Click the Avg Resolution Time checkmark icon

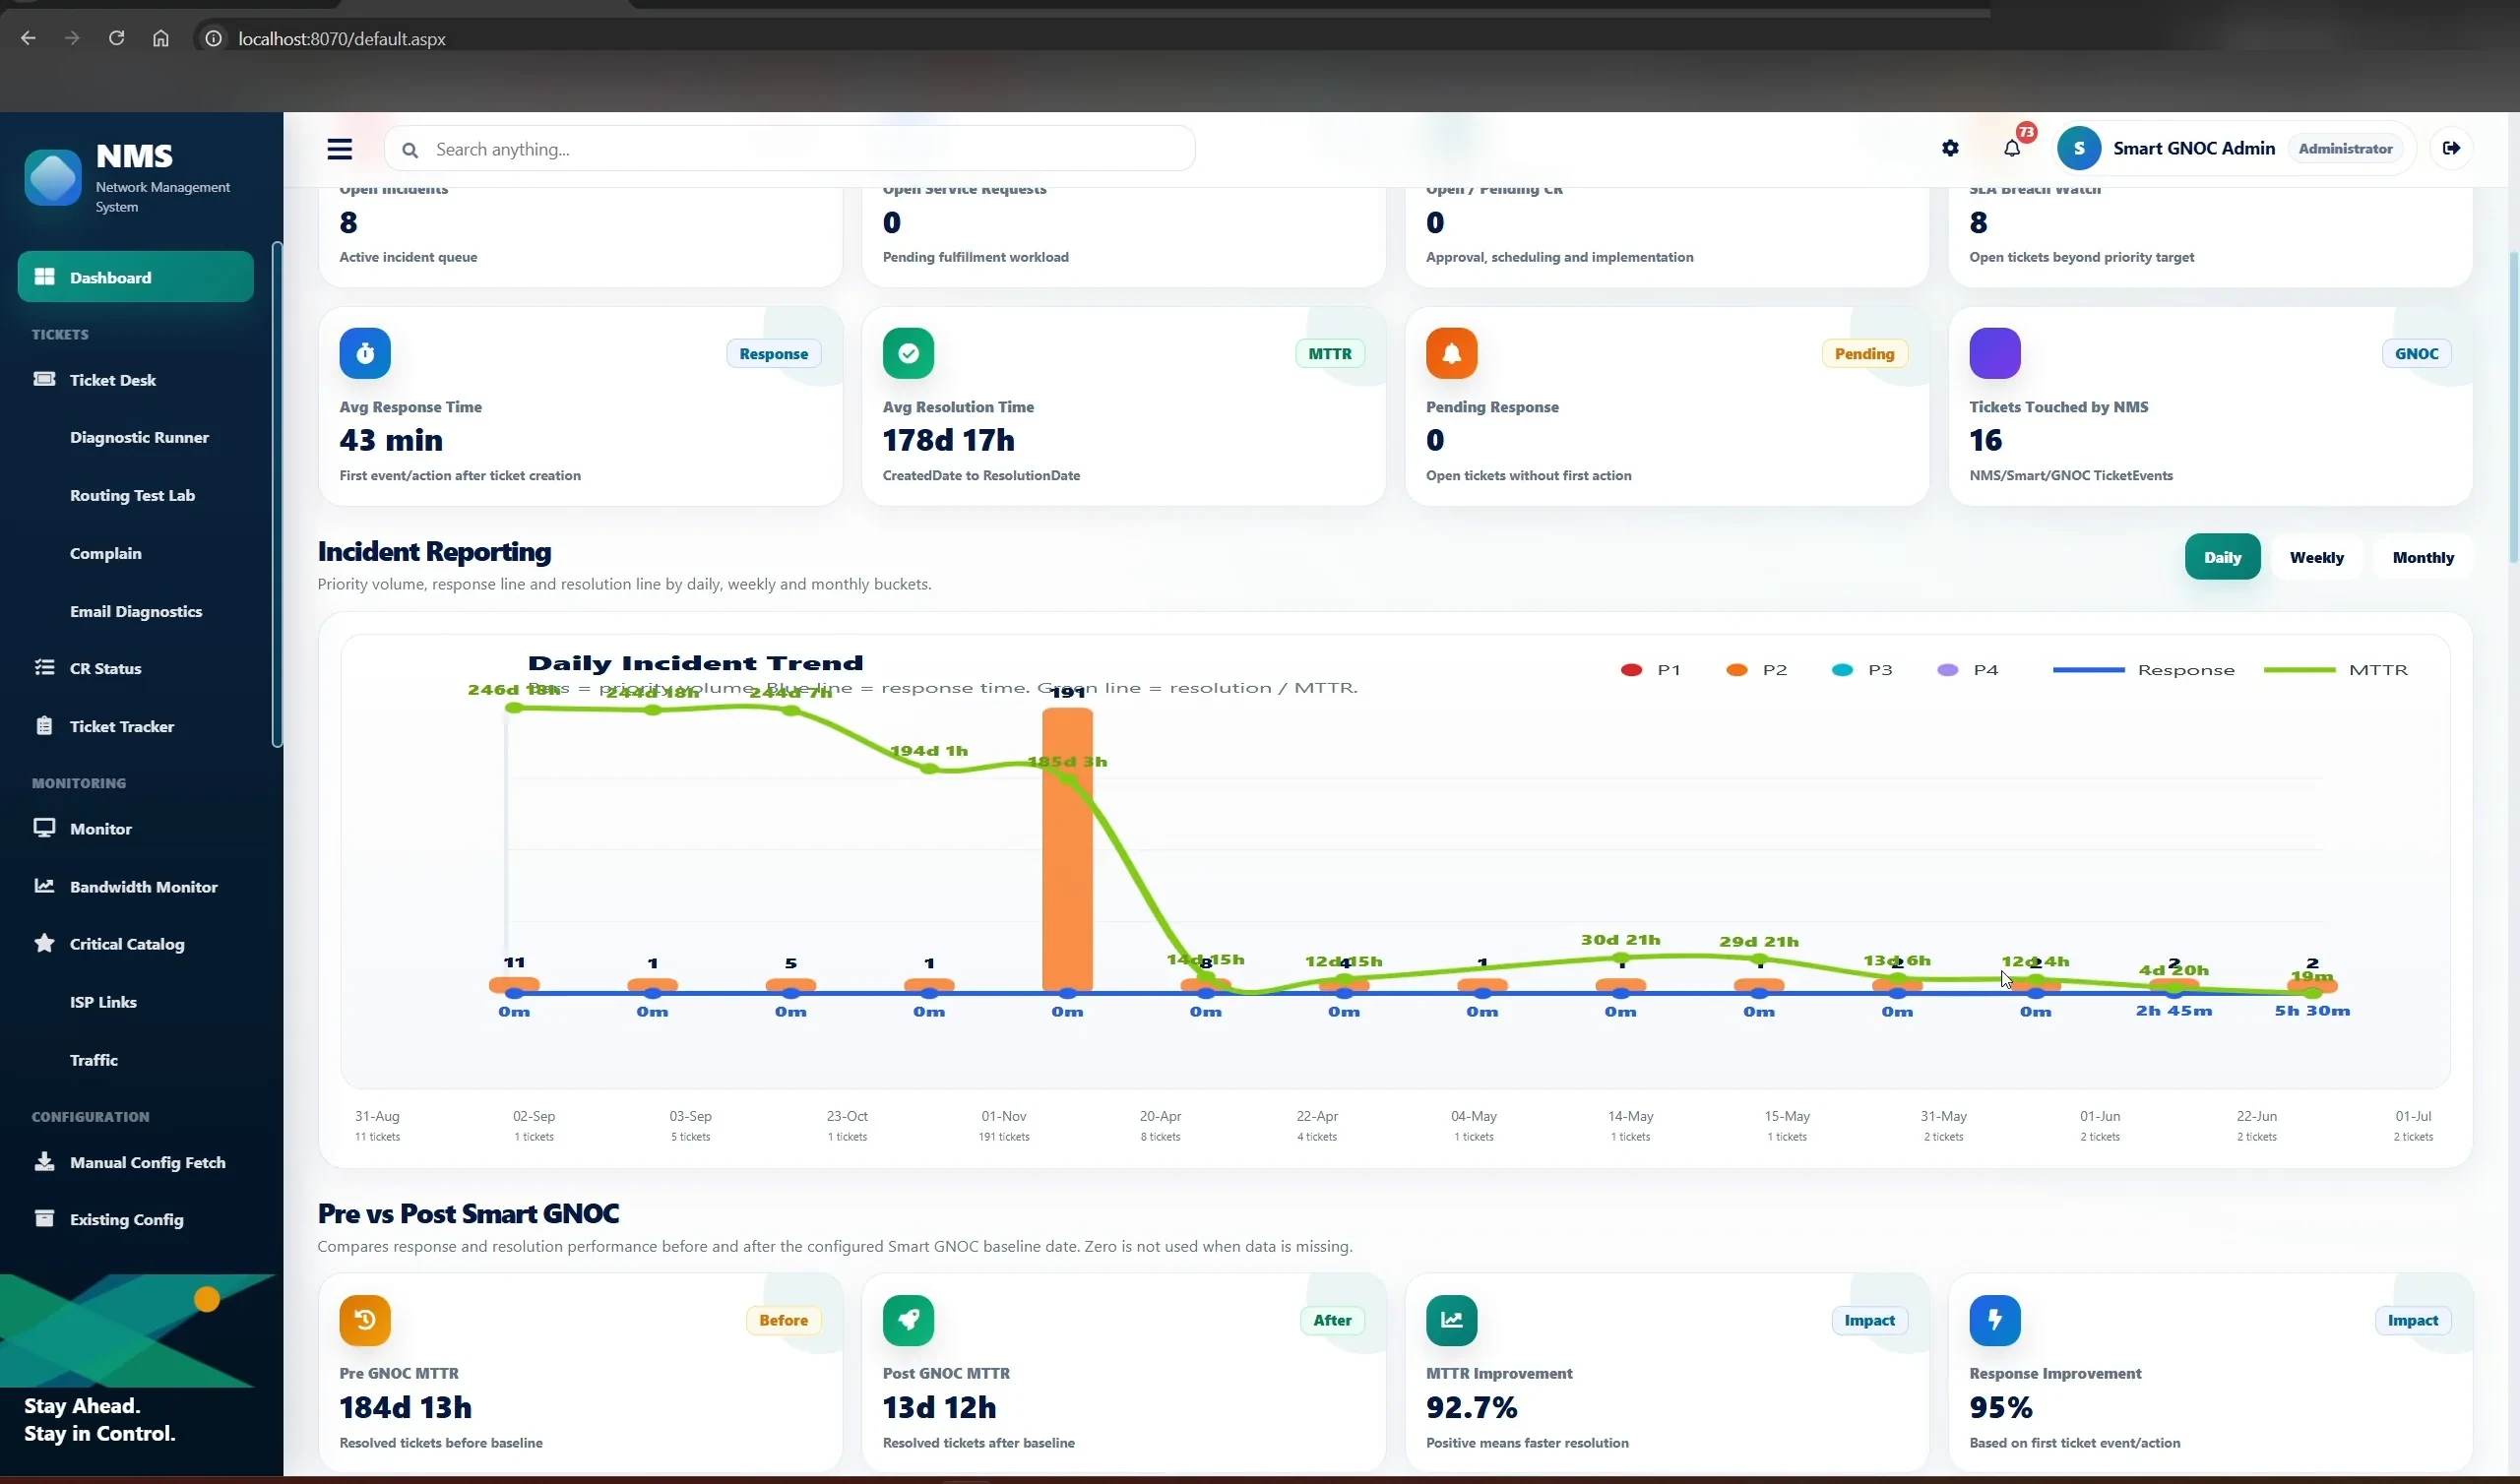pyautogui.click(x=908, y=353)
